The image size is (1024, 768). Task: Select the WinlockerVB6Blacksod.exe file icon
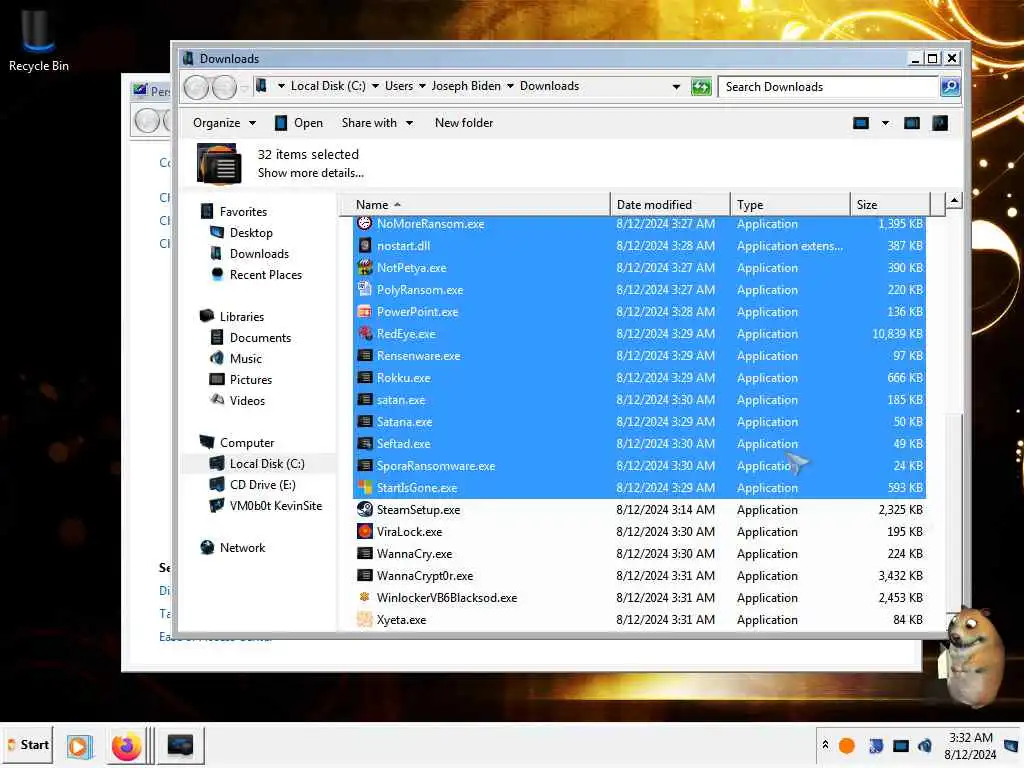(x=364, y=597)
